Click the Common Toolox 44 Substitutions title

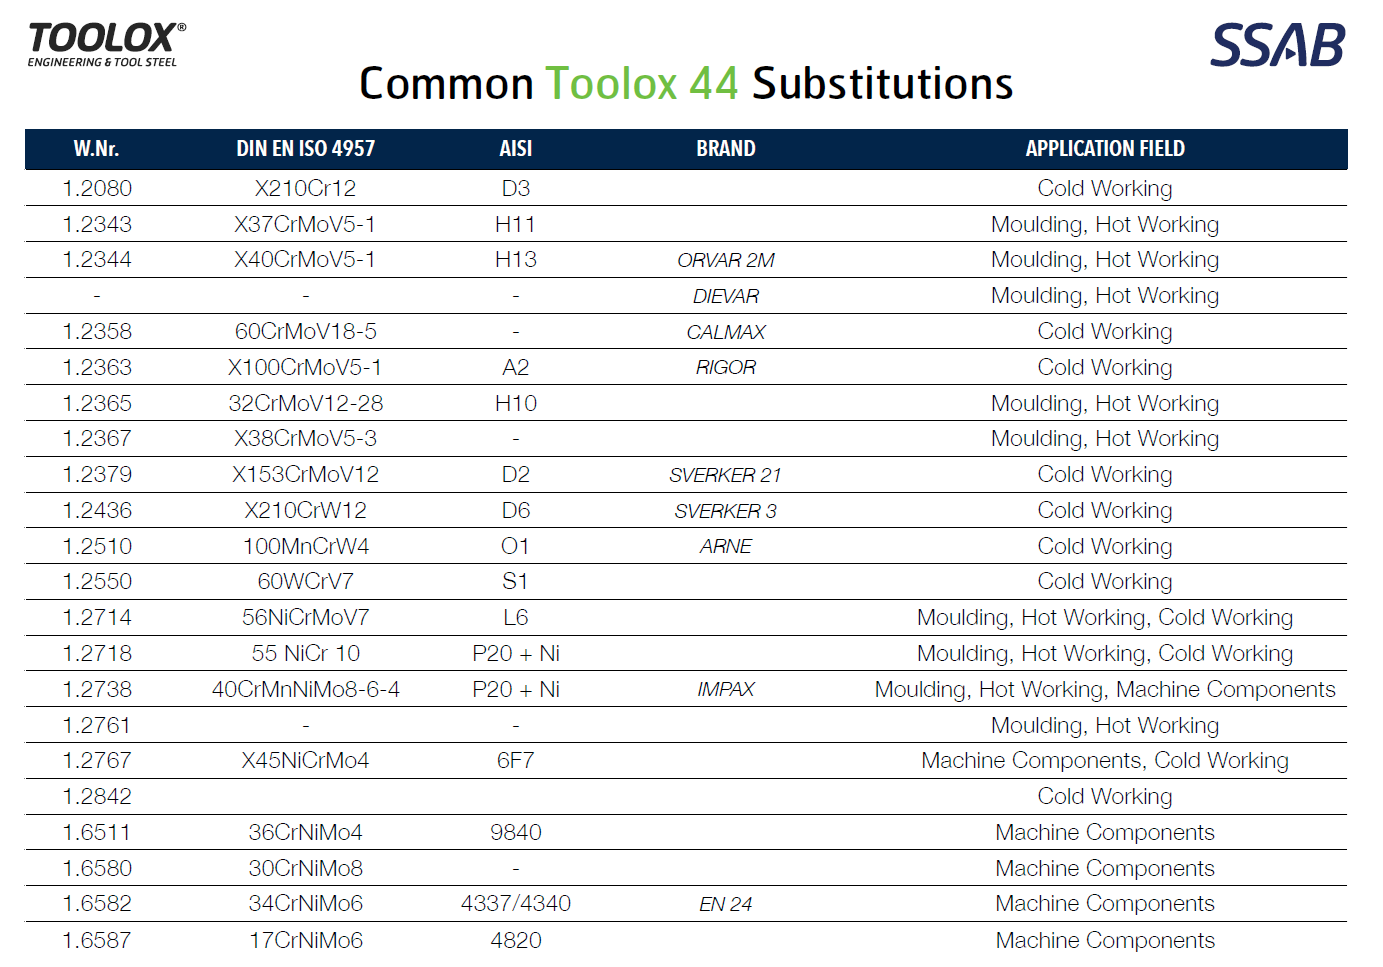pyautogui.click(x=686, y=83)
